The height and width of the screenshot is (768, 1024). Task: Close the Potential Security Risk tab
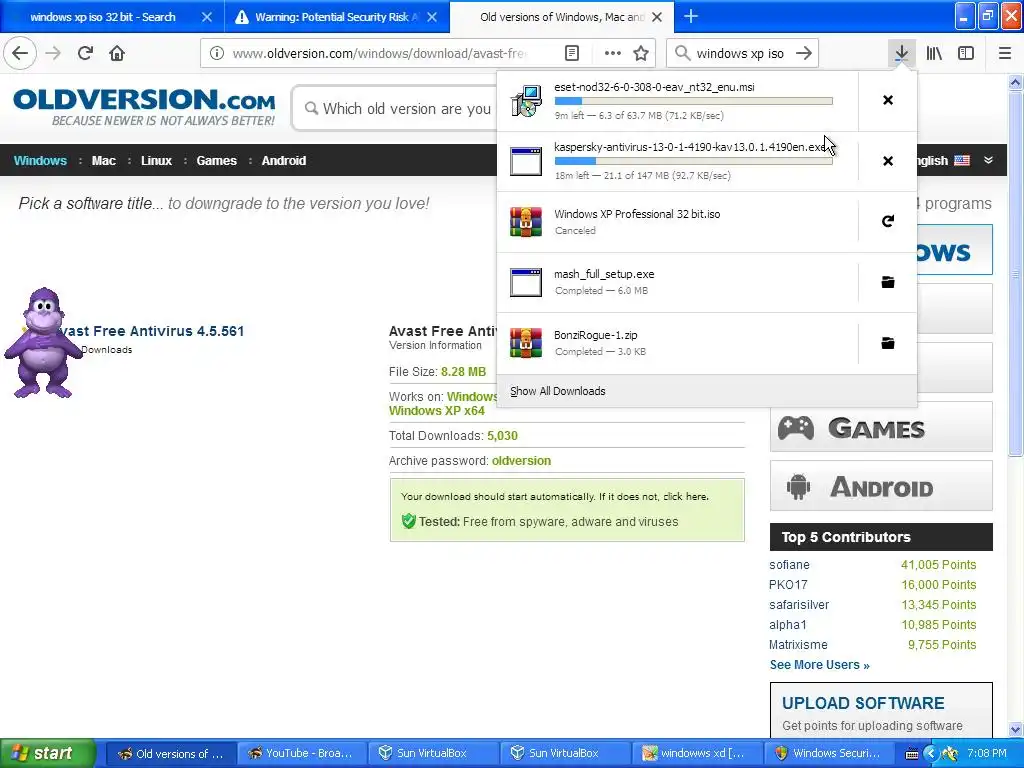pyautogui.click(x=432, y=17)
